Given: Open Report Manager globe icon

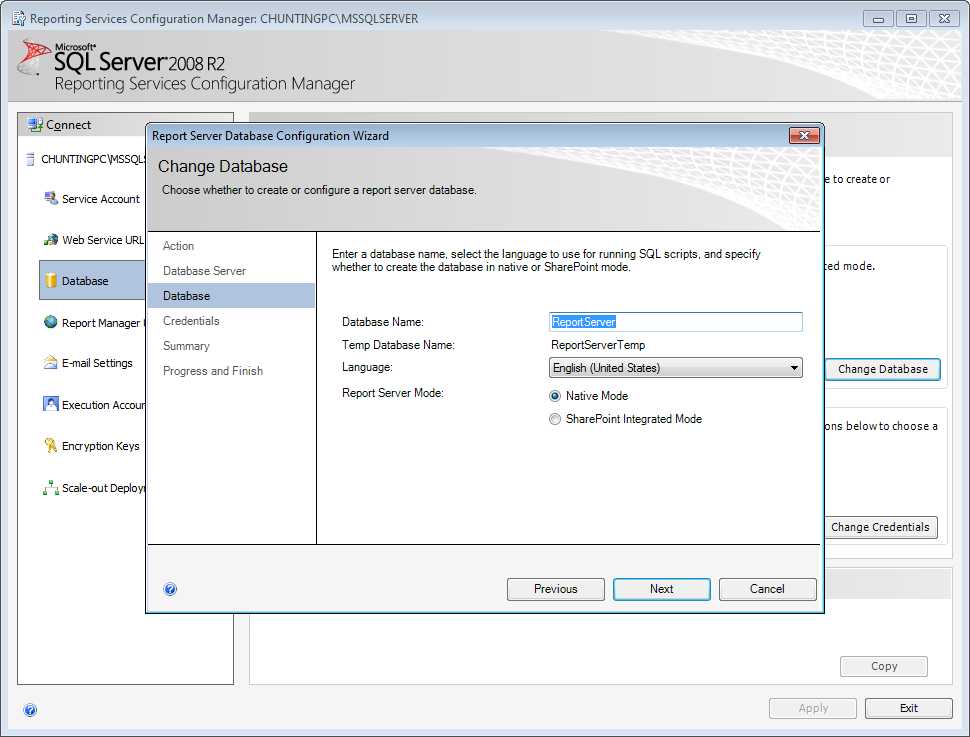Looking at the screenshot, I should (51, 322).
